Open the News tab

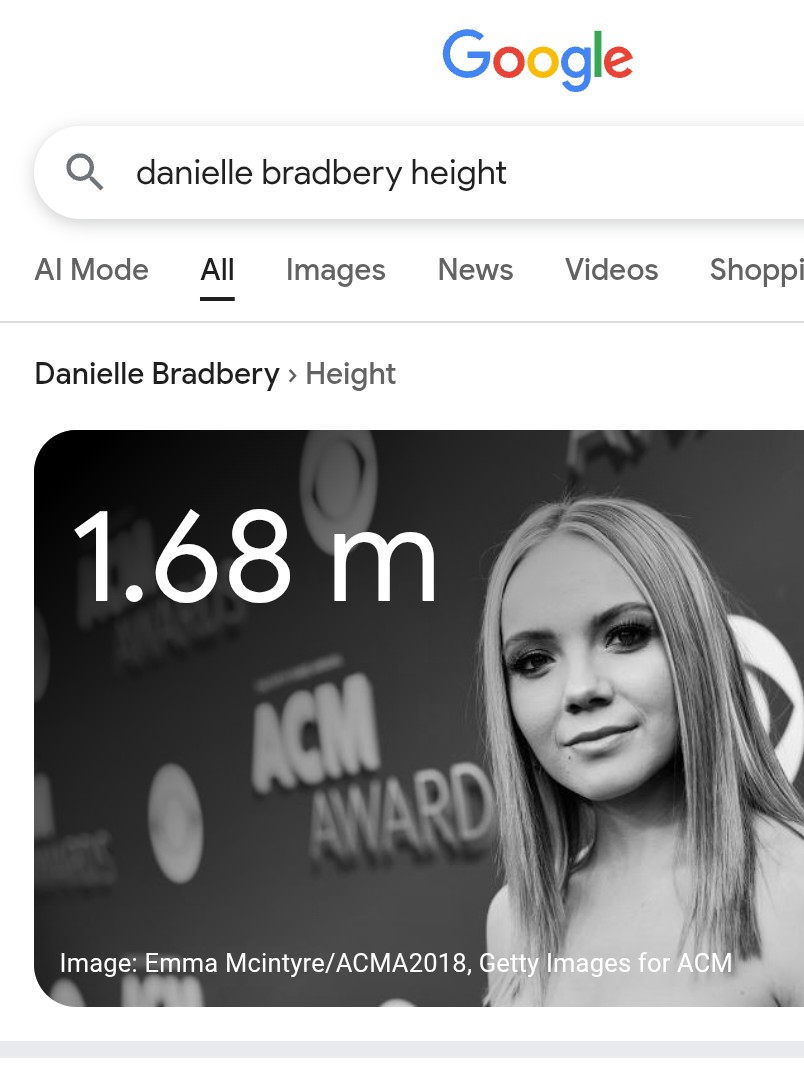475,270
